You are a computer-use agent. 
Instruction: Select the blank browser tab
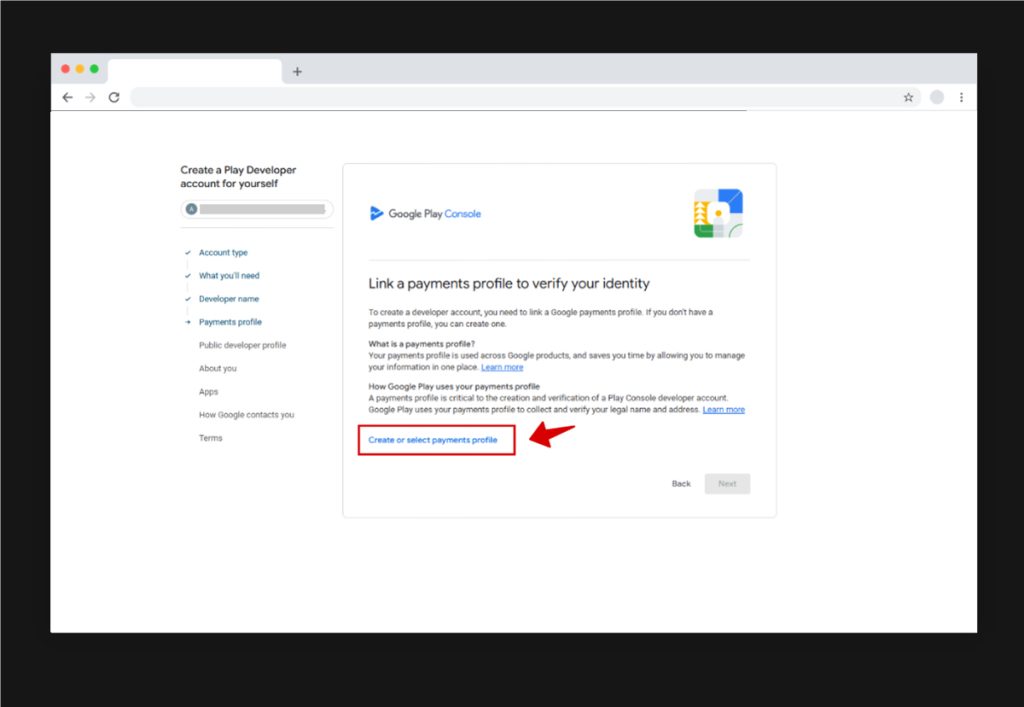pyautogui.click(x=195, y=71)
